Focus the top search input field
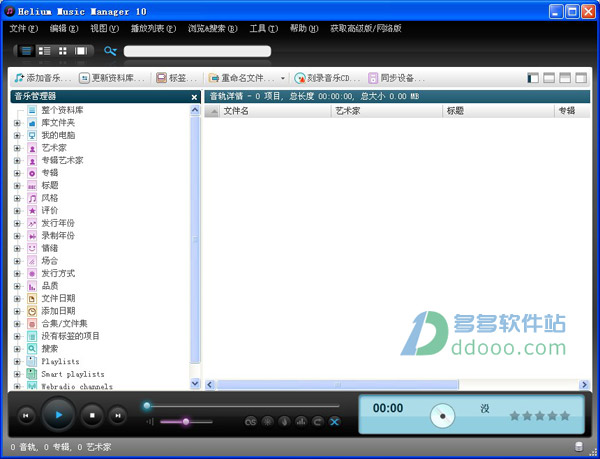The width and height of the screenshot is (600, 459). pyautogui.click(x=197, y=51)
